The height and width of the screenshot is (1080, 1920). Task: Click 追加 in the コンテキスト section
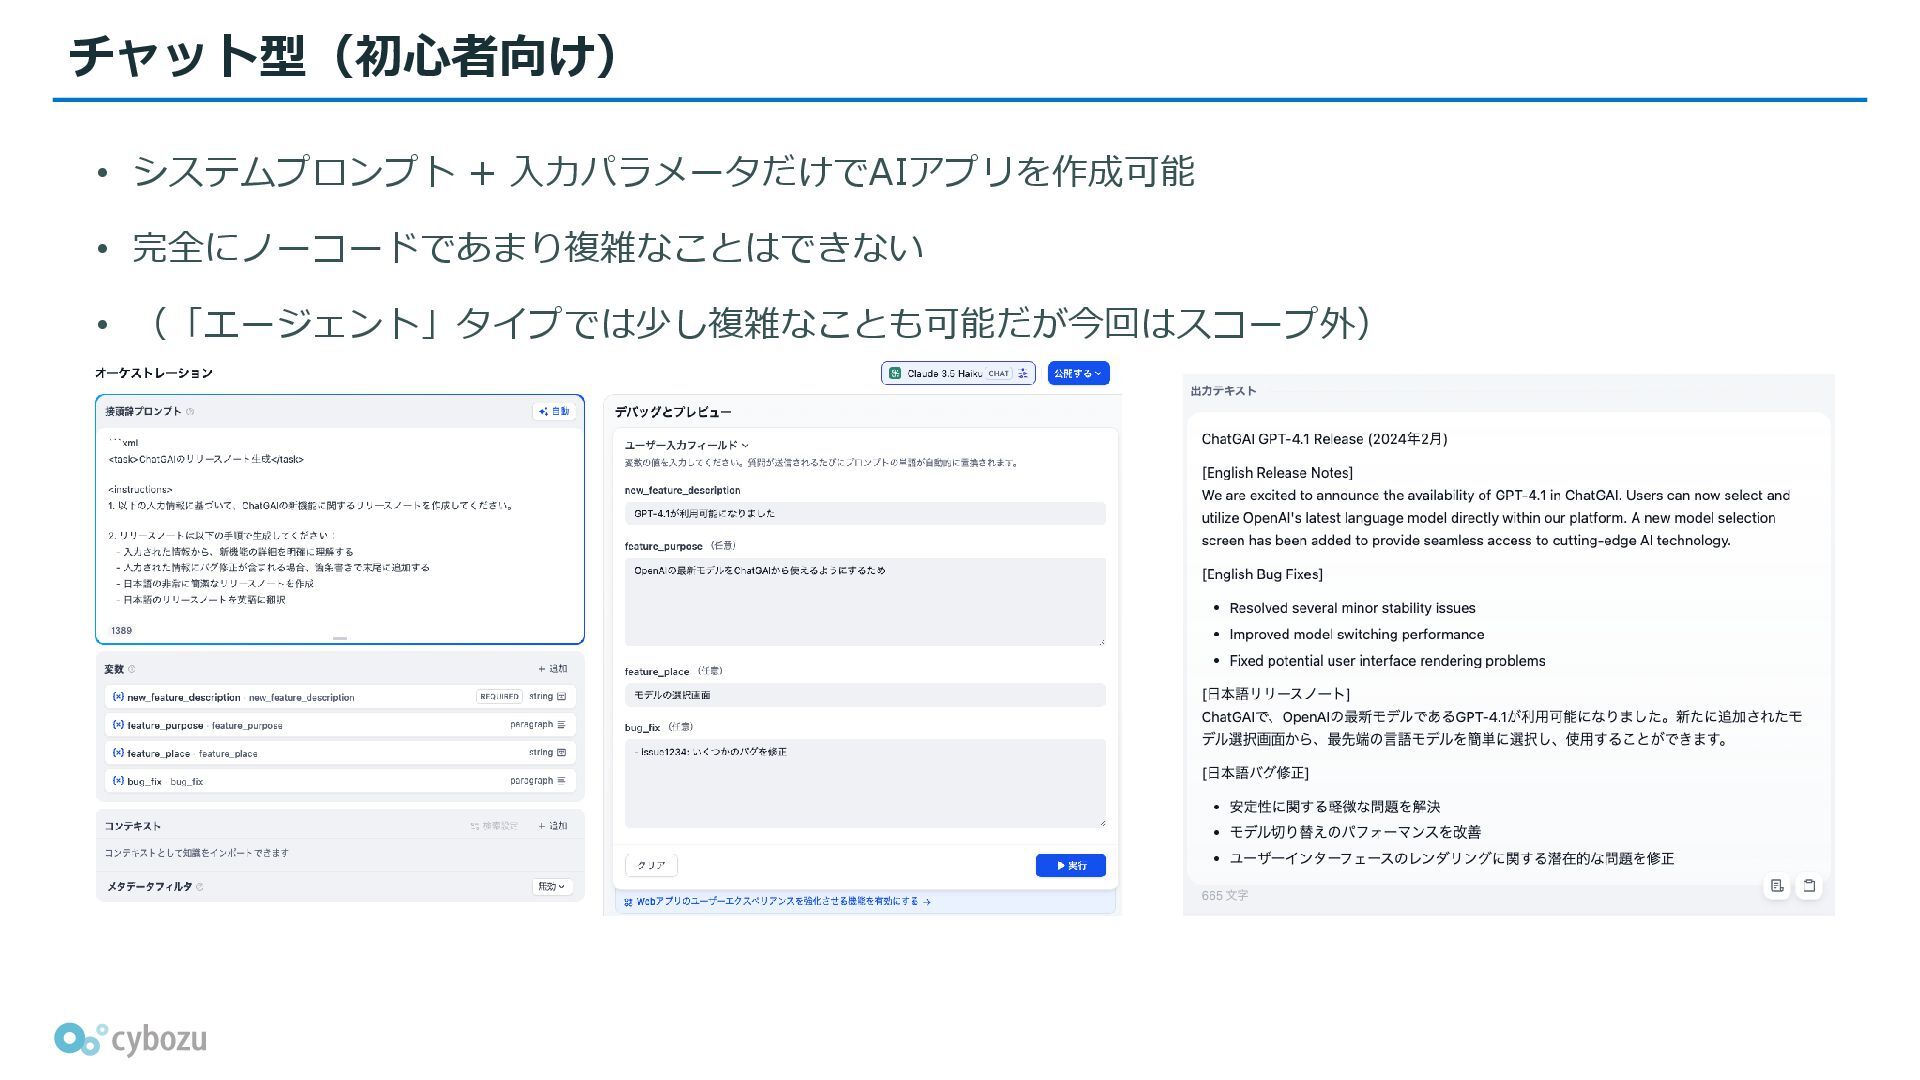click(x=553, y=826)
